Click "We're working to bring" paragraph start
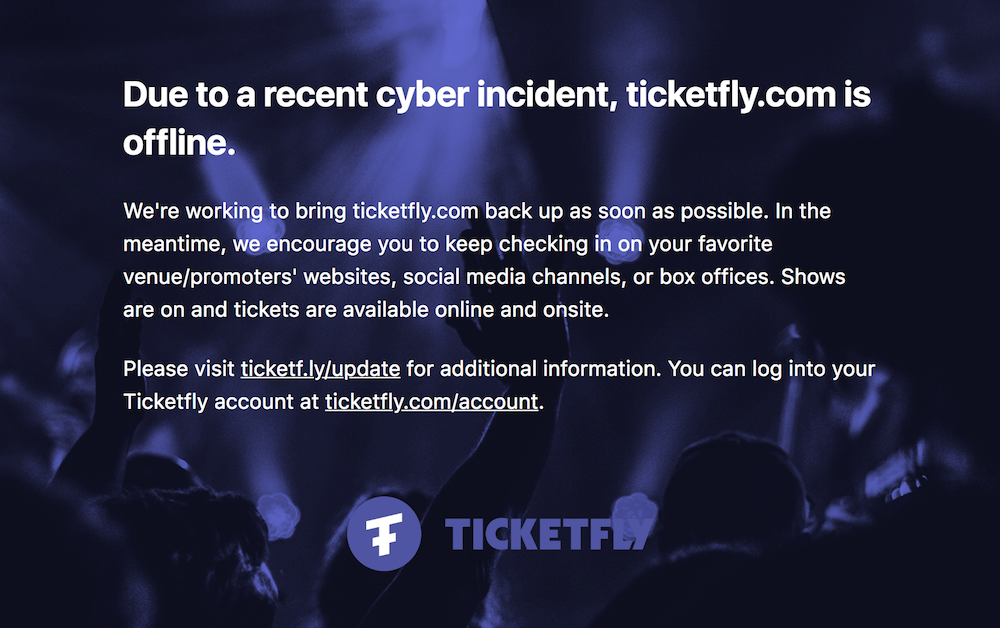 pos(235,211)
